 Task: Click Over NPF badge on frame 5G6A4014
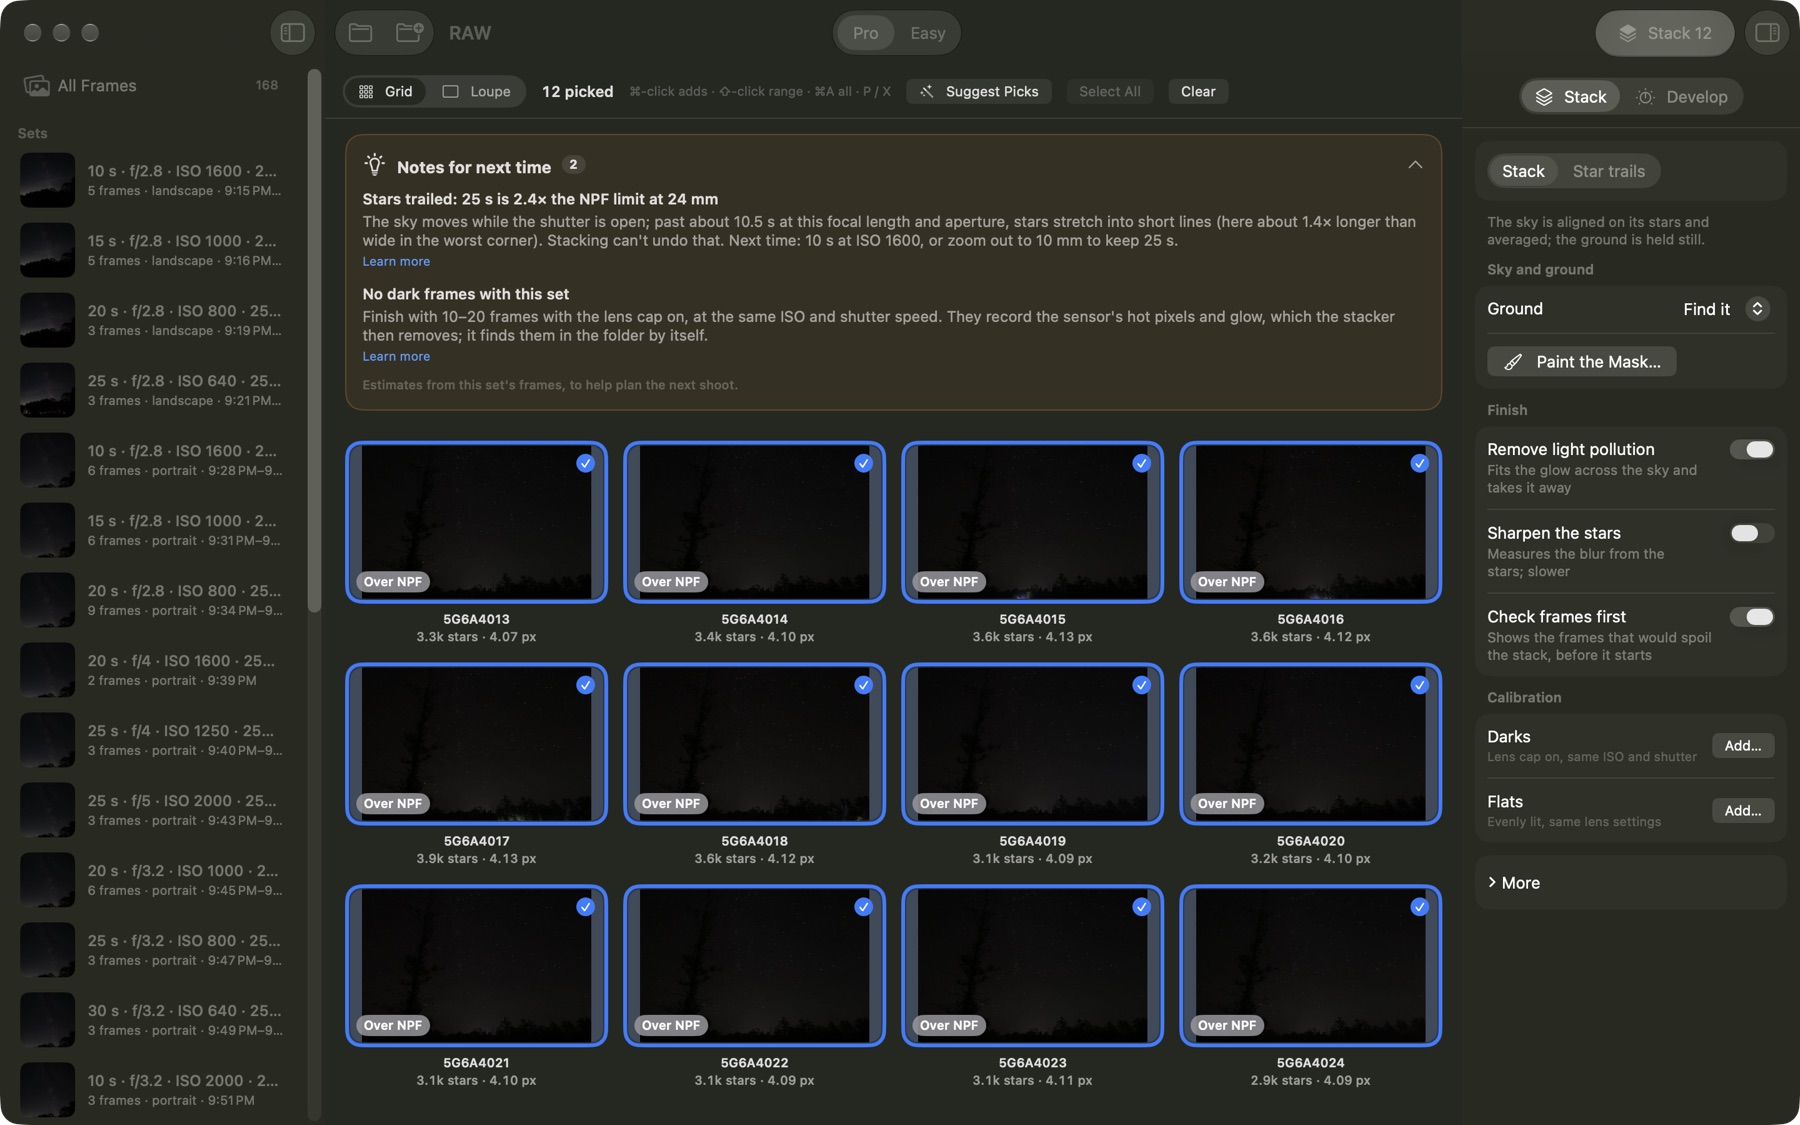[671, 582]
